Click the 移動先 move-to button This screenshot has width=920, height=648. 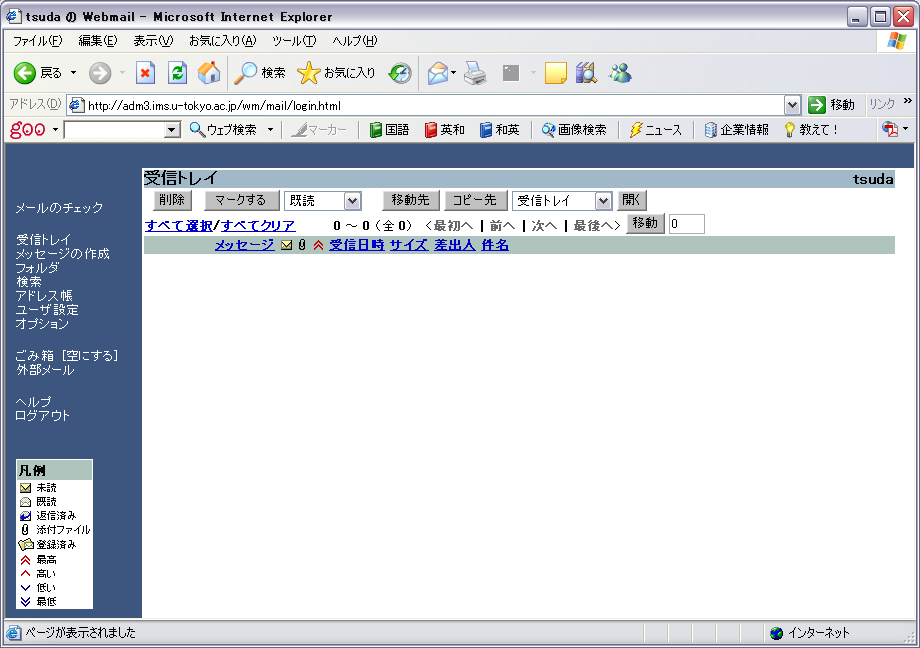pyautogui.click(x=411, y=200)
